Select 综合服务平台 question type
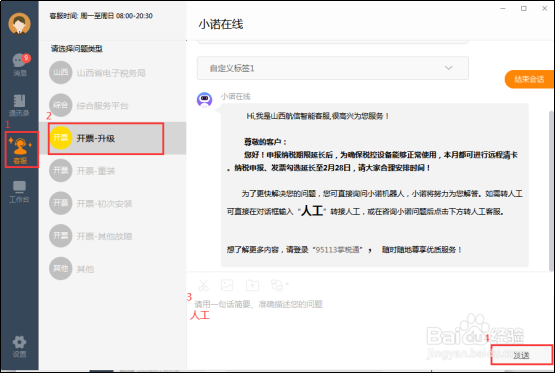Viewport: 556px width, 373px height. tap(102, 106)
